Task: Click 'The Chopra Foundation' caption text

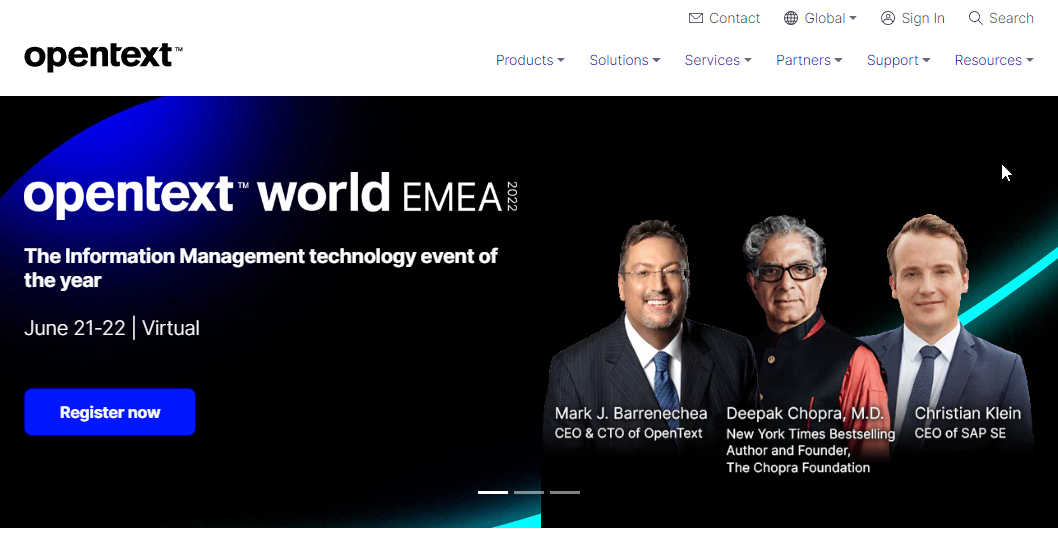Action: [x=798, y=468]
